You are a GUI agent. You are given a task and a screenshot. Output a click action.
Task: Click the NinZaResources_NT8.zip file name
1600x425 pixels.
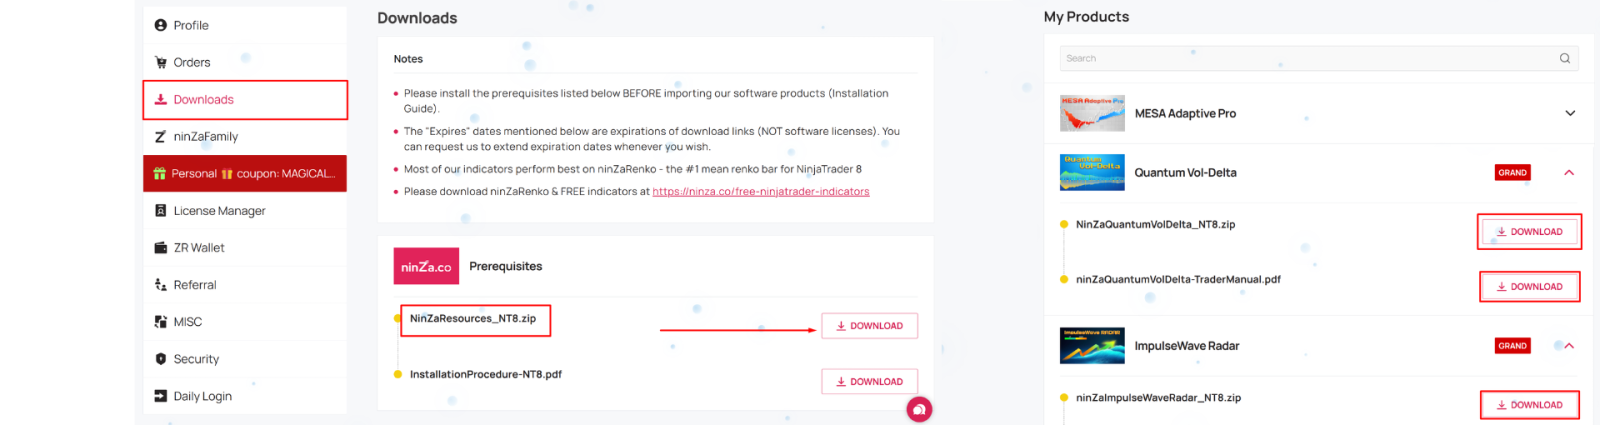(473, 319)
